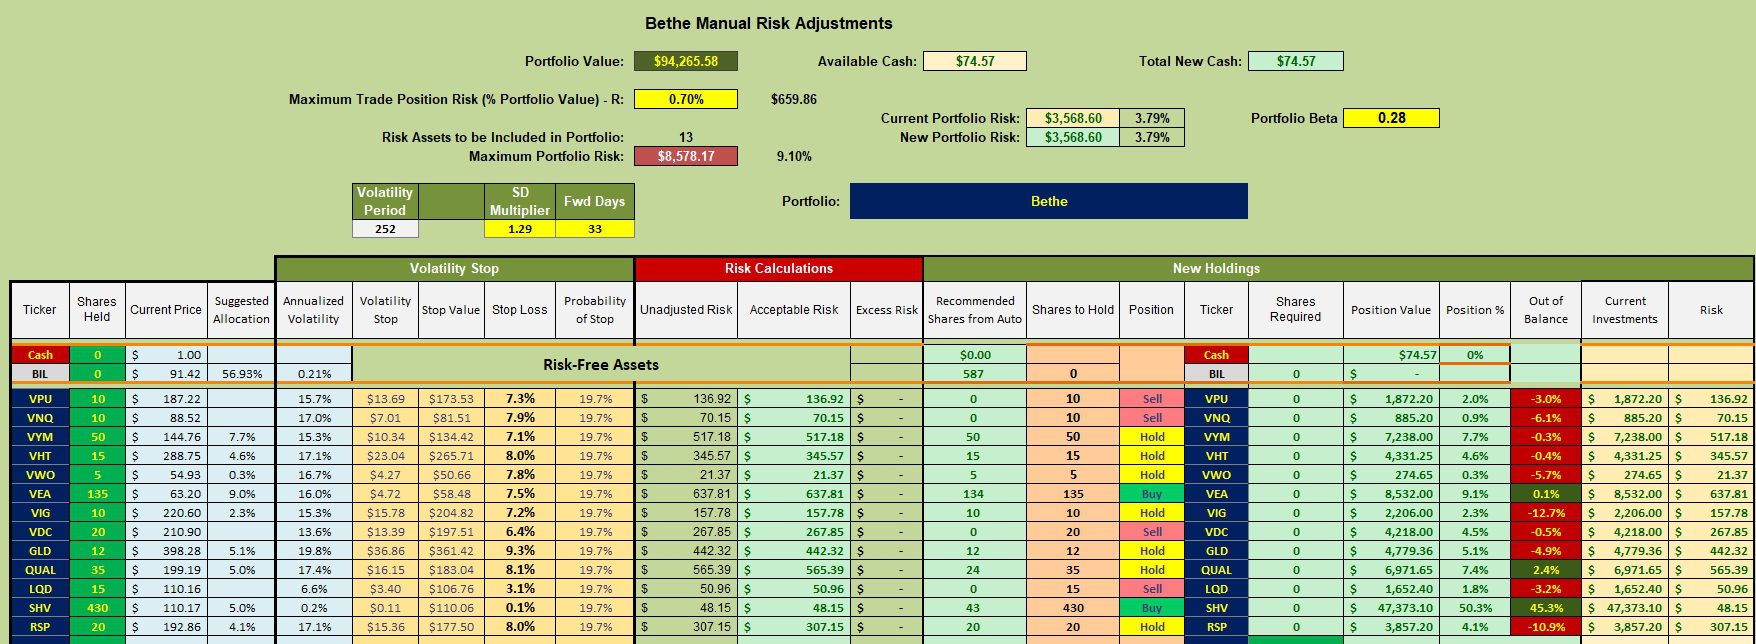Select the Available Cash cell $74.57
1756x644 pixels.
pos(974,61)
